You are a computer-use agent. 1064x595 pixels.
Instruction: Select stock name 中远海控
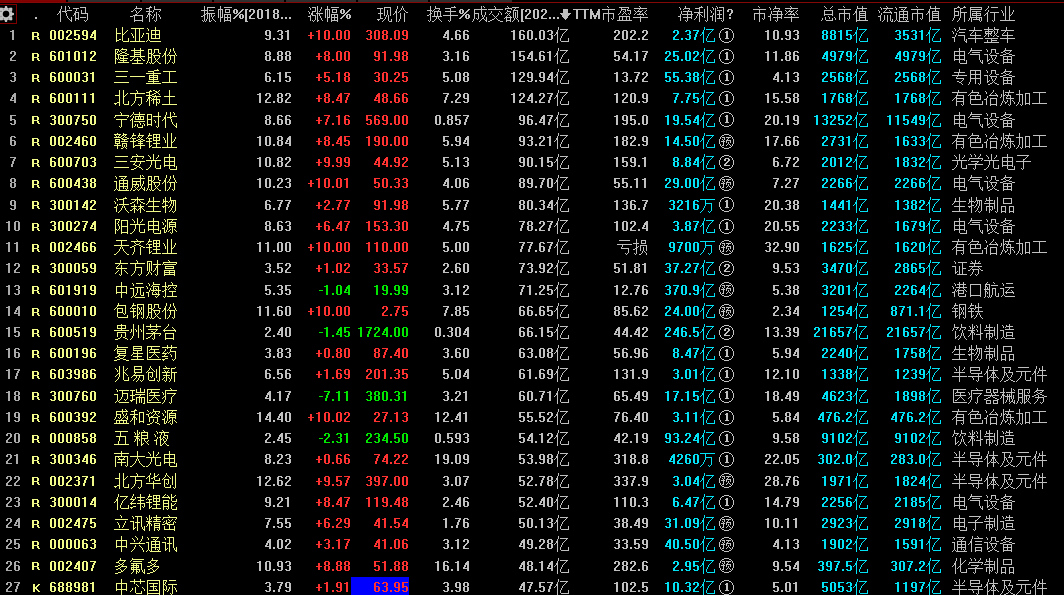pos(146,290)
